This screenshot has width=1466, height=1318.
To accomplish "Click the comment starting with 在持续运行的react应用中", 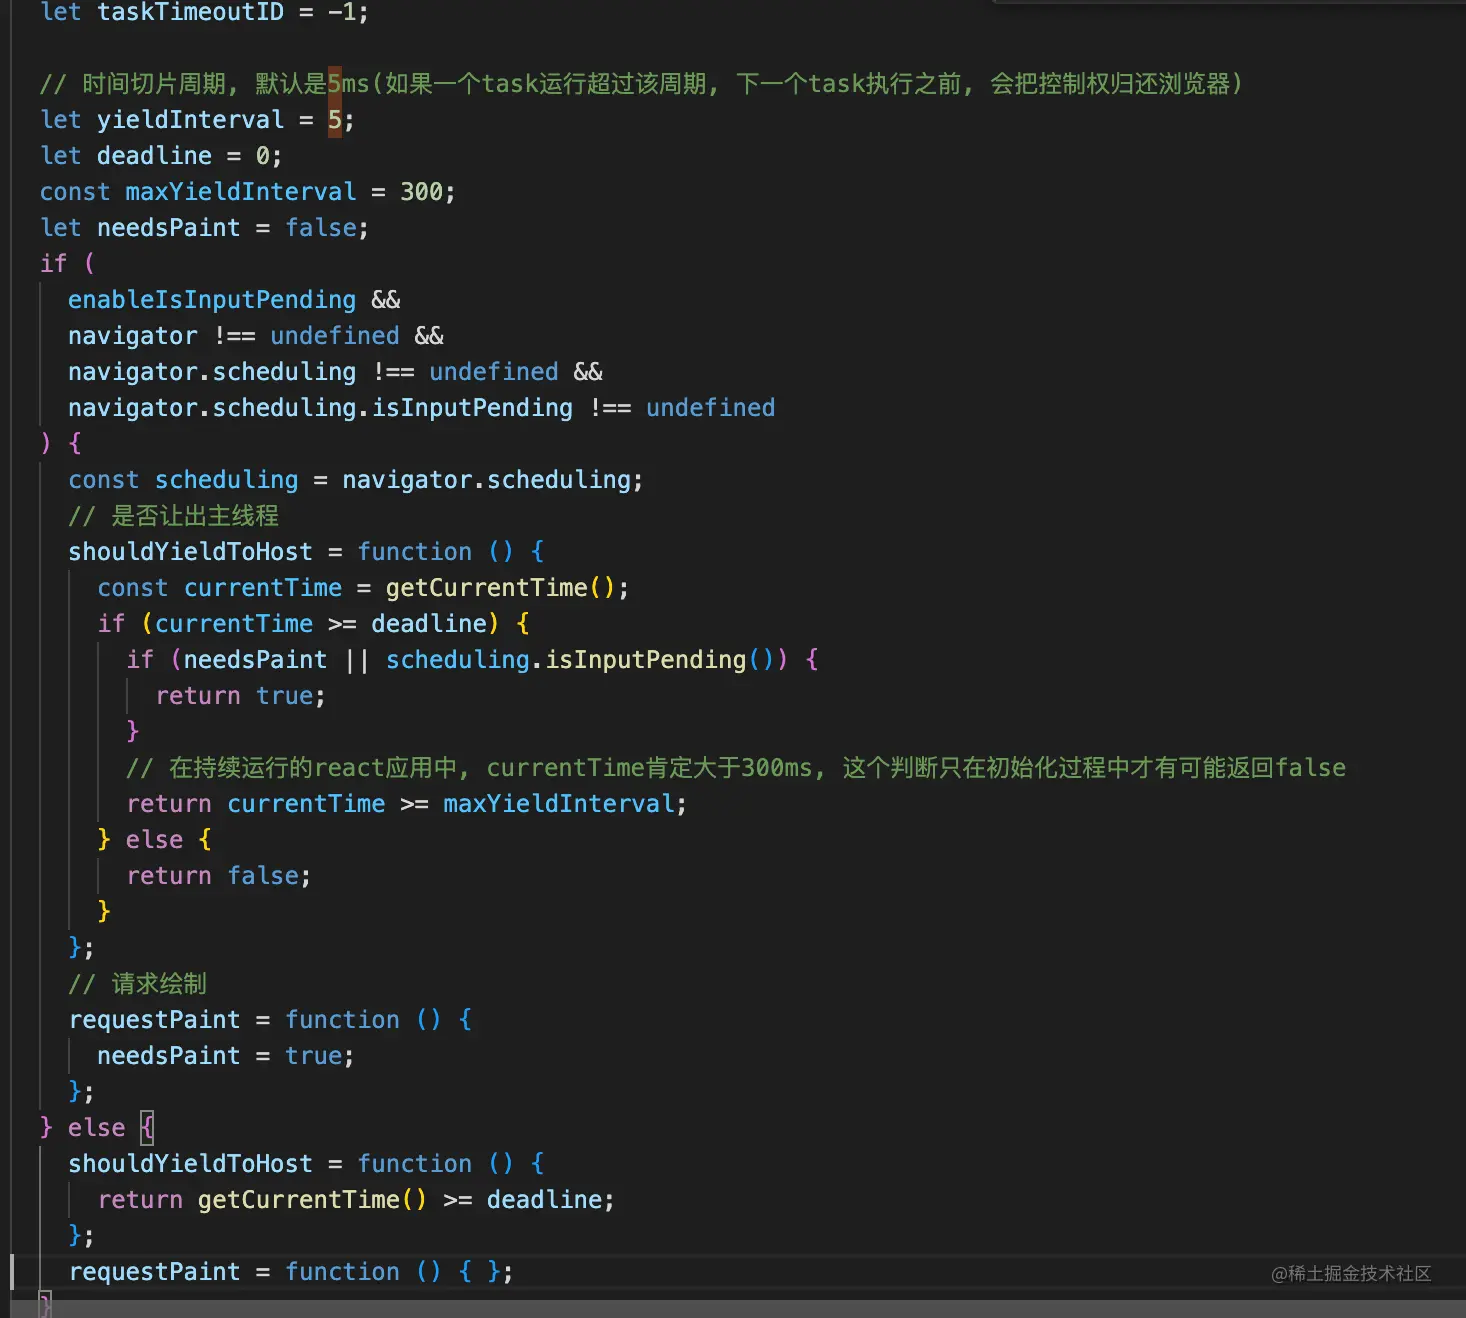I will coord(736,768).
